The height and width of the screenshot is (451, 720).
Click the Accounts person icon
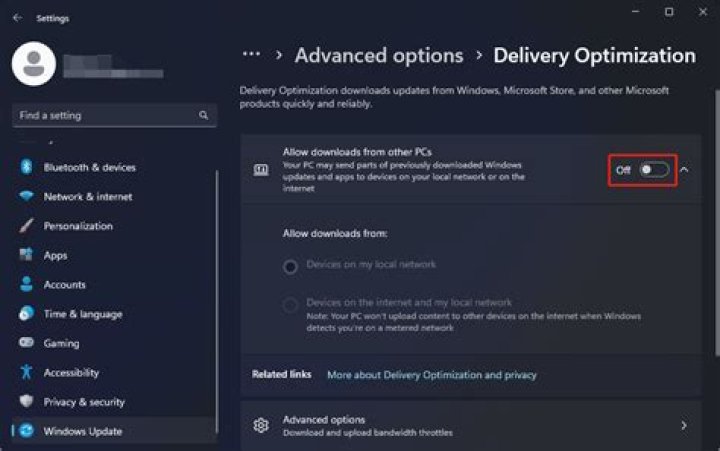coord(26,285)
